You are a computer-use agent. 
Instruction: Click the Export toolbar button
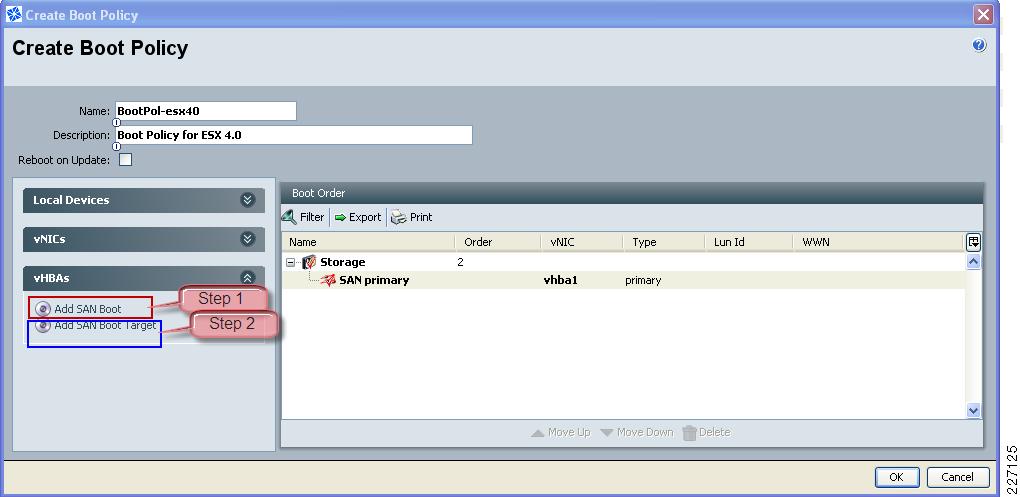click(358, 217)
